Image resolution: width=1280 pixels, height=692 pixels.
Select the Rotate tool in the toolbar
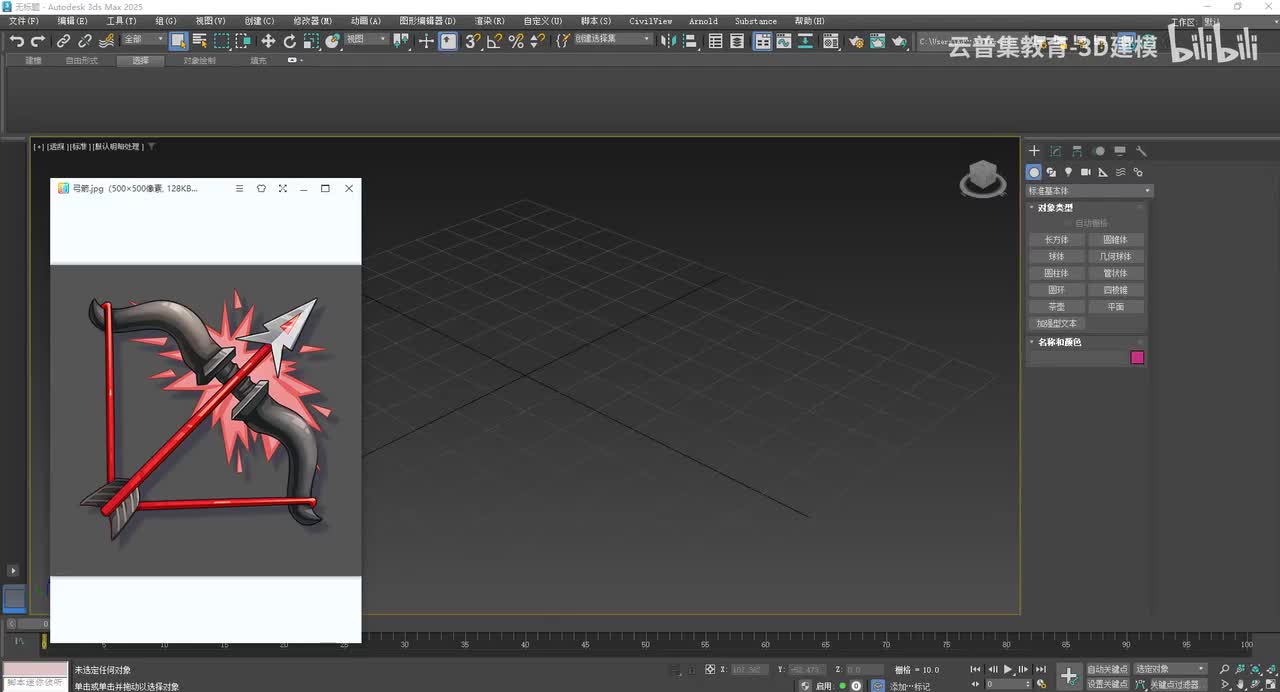coord(289,41)
